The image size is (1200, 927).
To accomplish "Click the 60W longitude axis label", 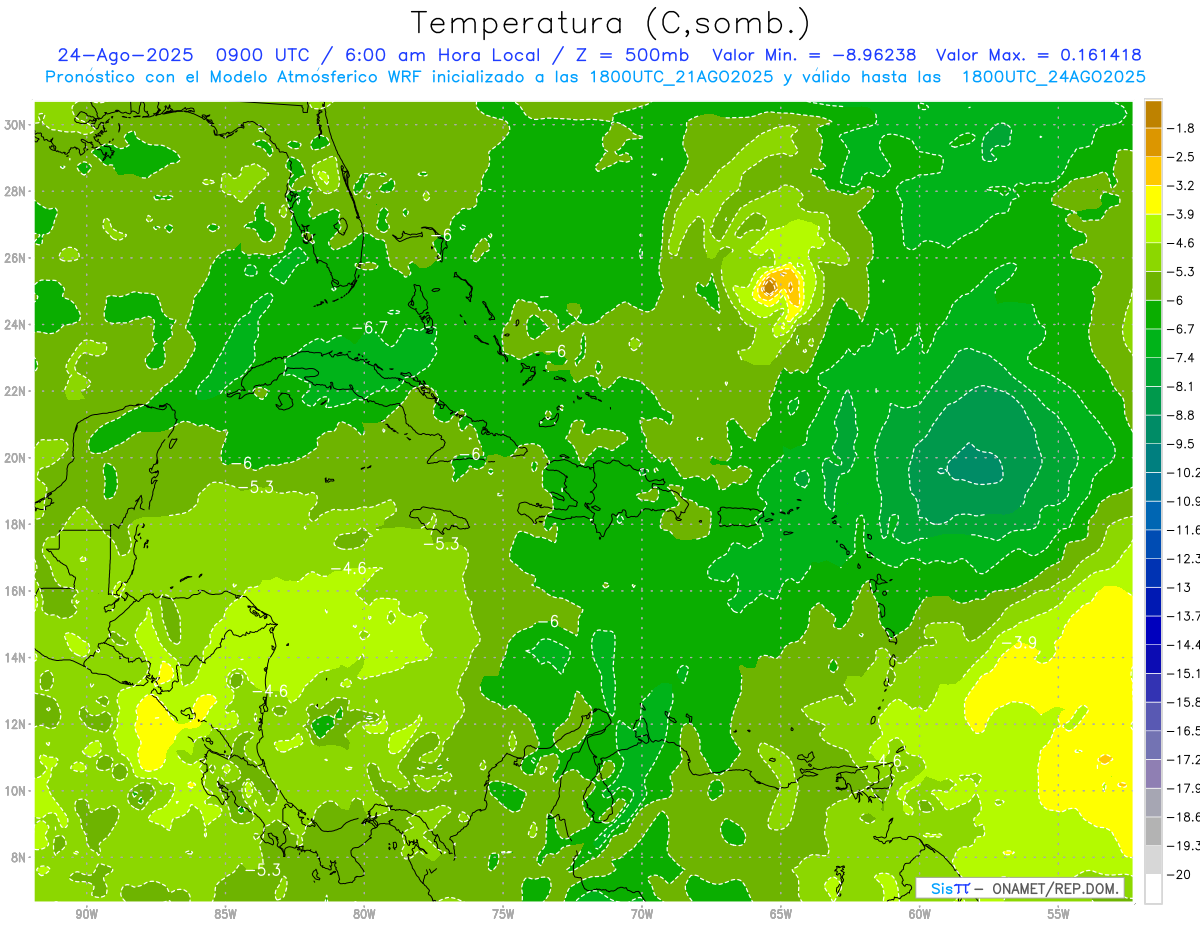I will pyautogui.click(x=920, y=914).
